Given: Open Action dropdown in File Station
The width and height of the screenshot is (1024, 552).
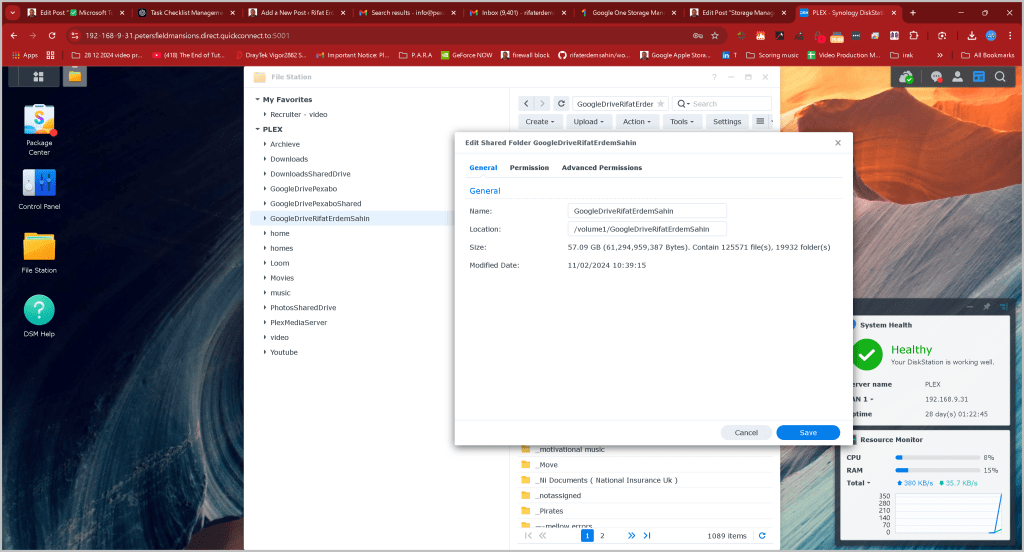Looking at the screenshot, I should point(636,122).
